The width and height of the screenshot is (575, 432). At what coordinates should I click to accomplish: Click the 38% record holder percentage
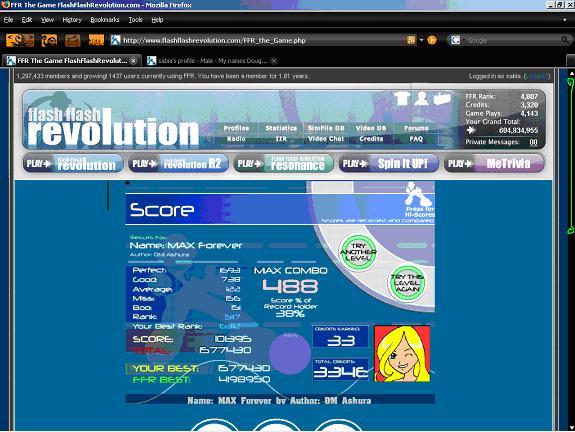point(290,314)
